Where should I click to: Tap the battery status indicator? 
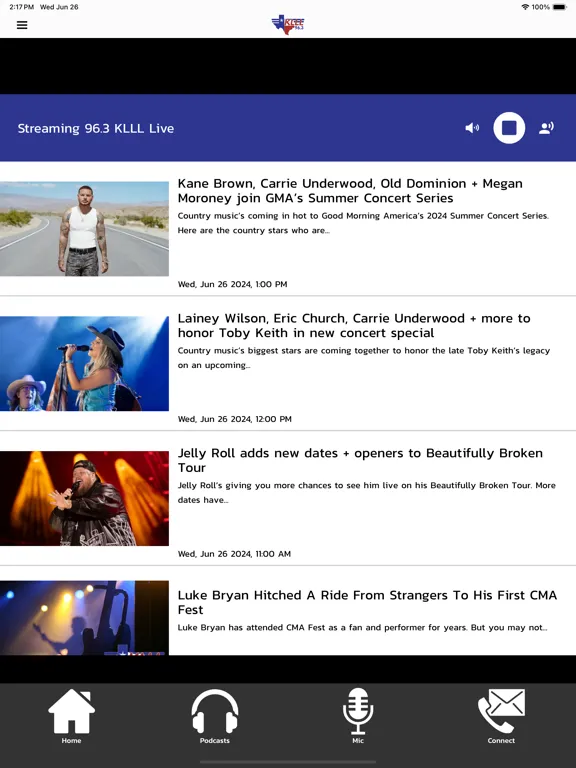click(x=559, y=7)
